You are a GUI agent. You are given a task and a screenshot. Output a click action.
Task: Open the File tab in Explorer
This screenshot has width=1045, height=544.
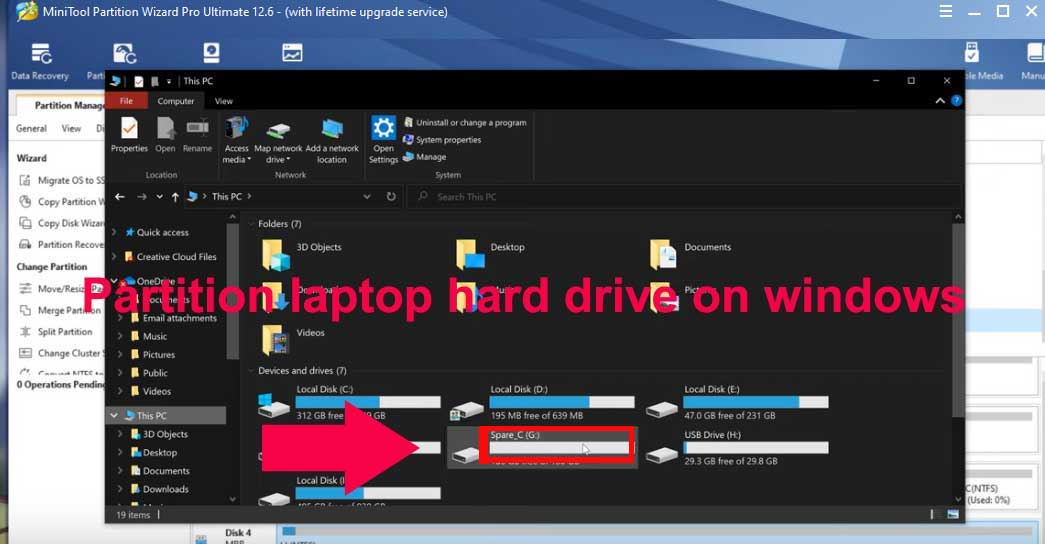126,101
